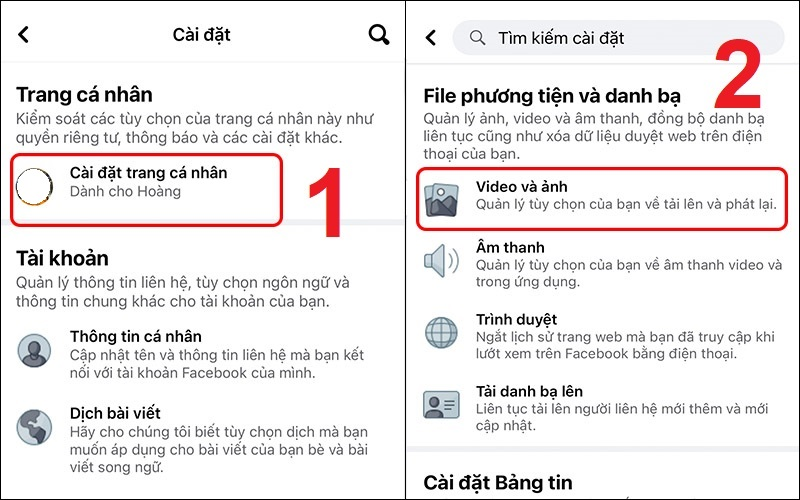Open Âm thanh sound settings
The width and height of the screenshot is (800, 500).
(602, 264)
